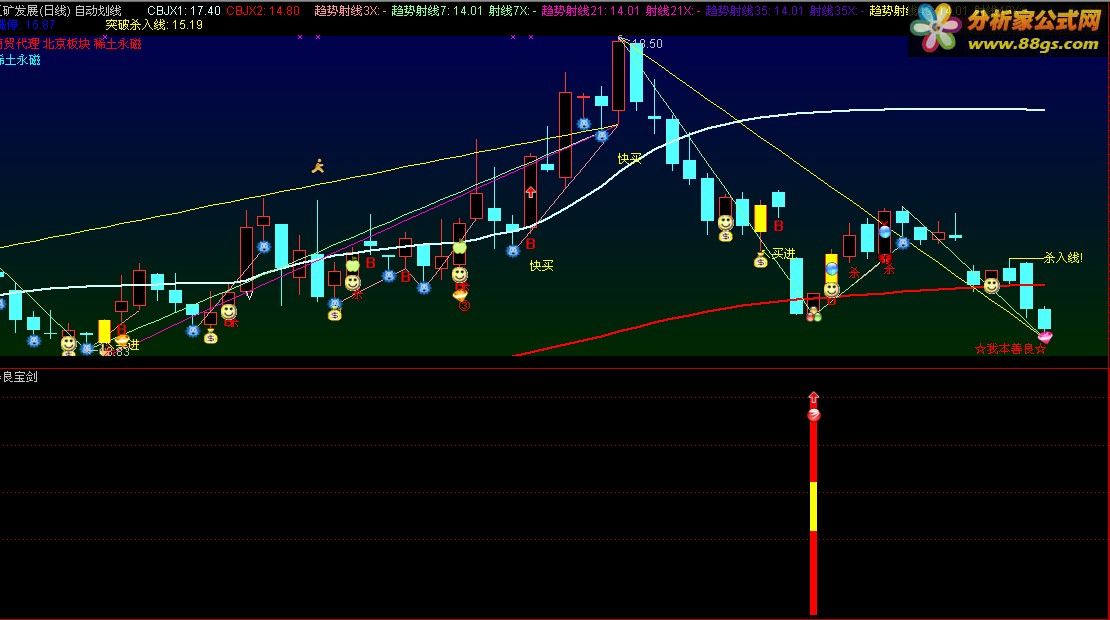Viewport: 1110px width, 620px height.
Task: Click the 趋势射线3X readout
Action: pos(350,11)
